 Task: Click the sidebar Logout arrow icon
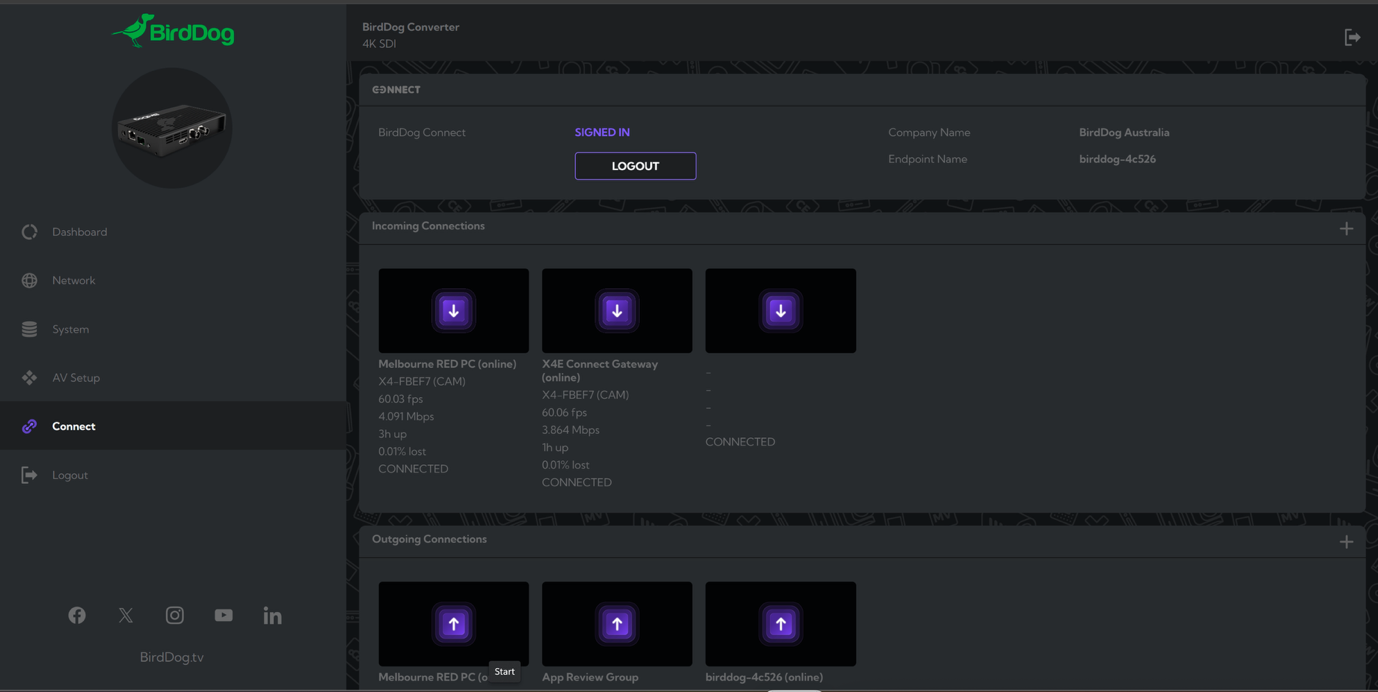point(29,475)
